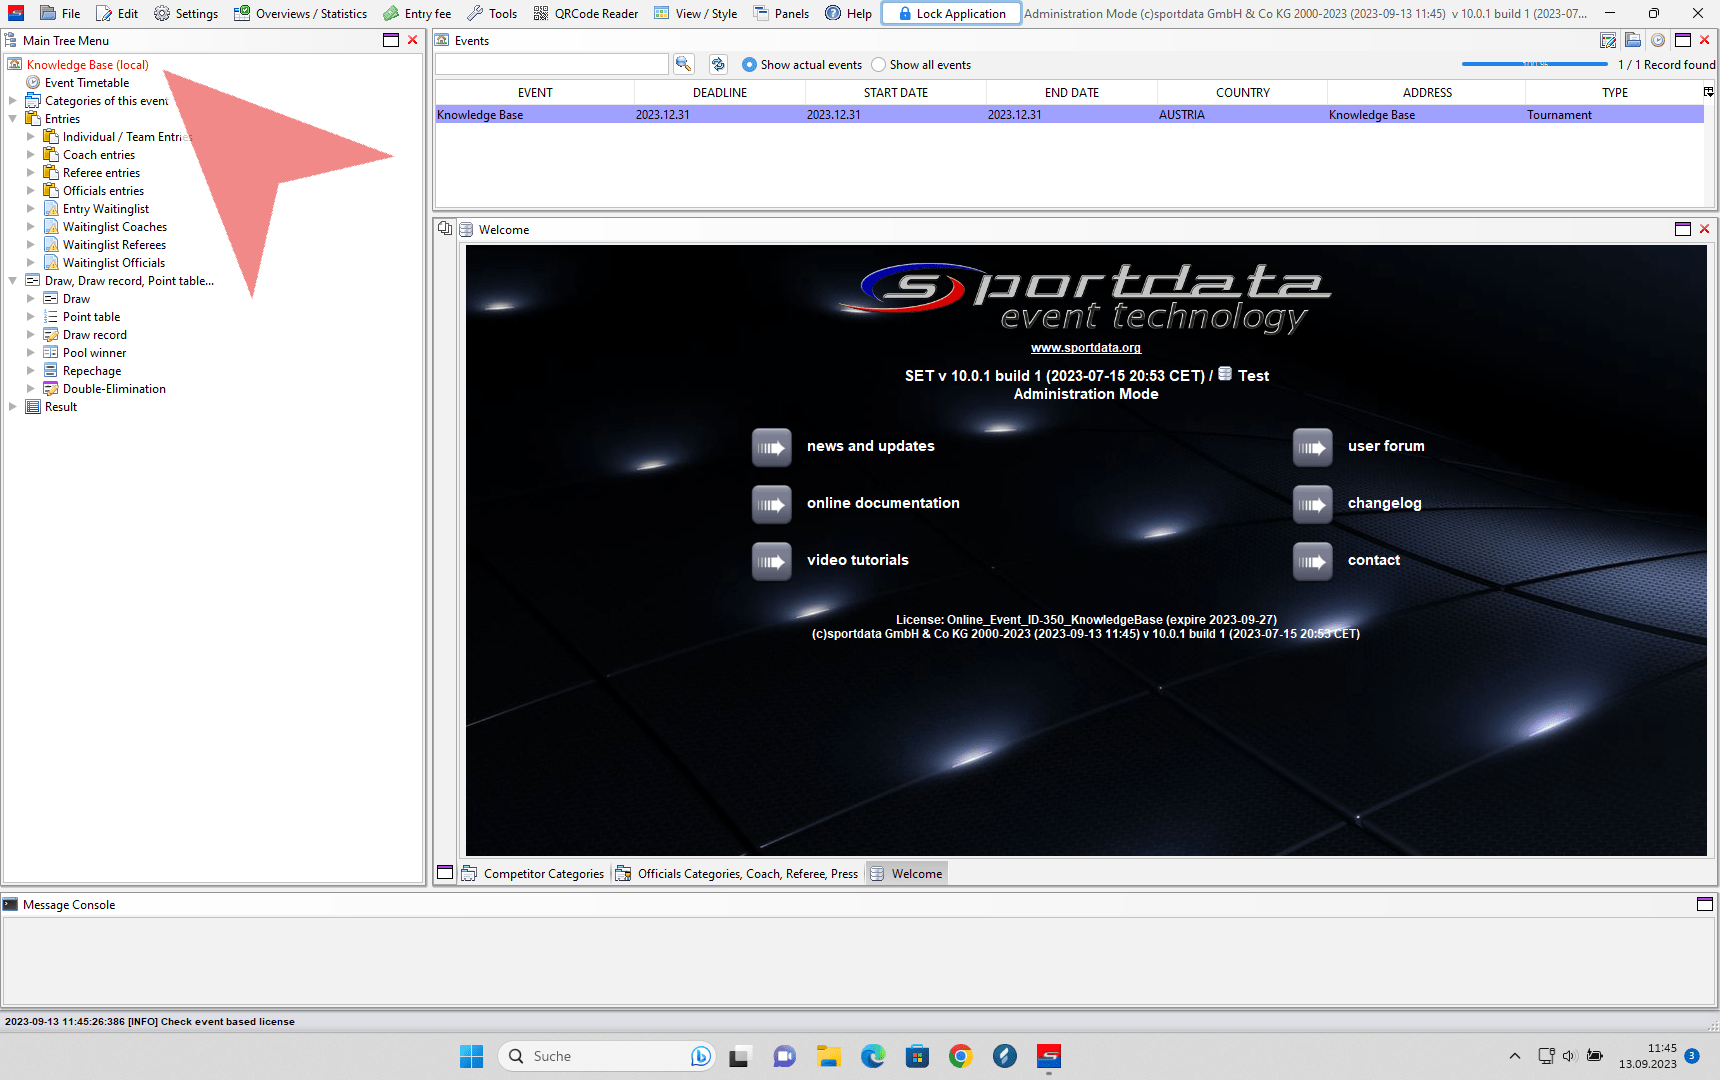Click the search magnifier icon in Events panel

684,64
